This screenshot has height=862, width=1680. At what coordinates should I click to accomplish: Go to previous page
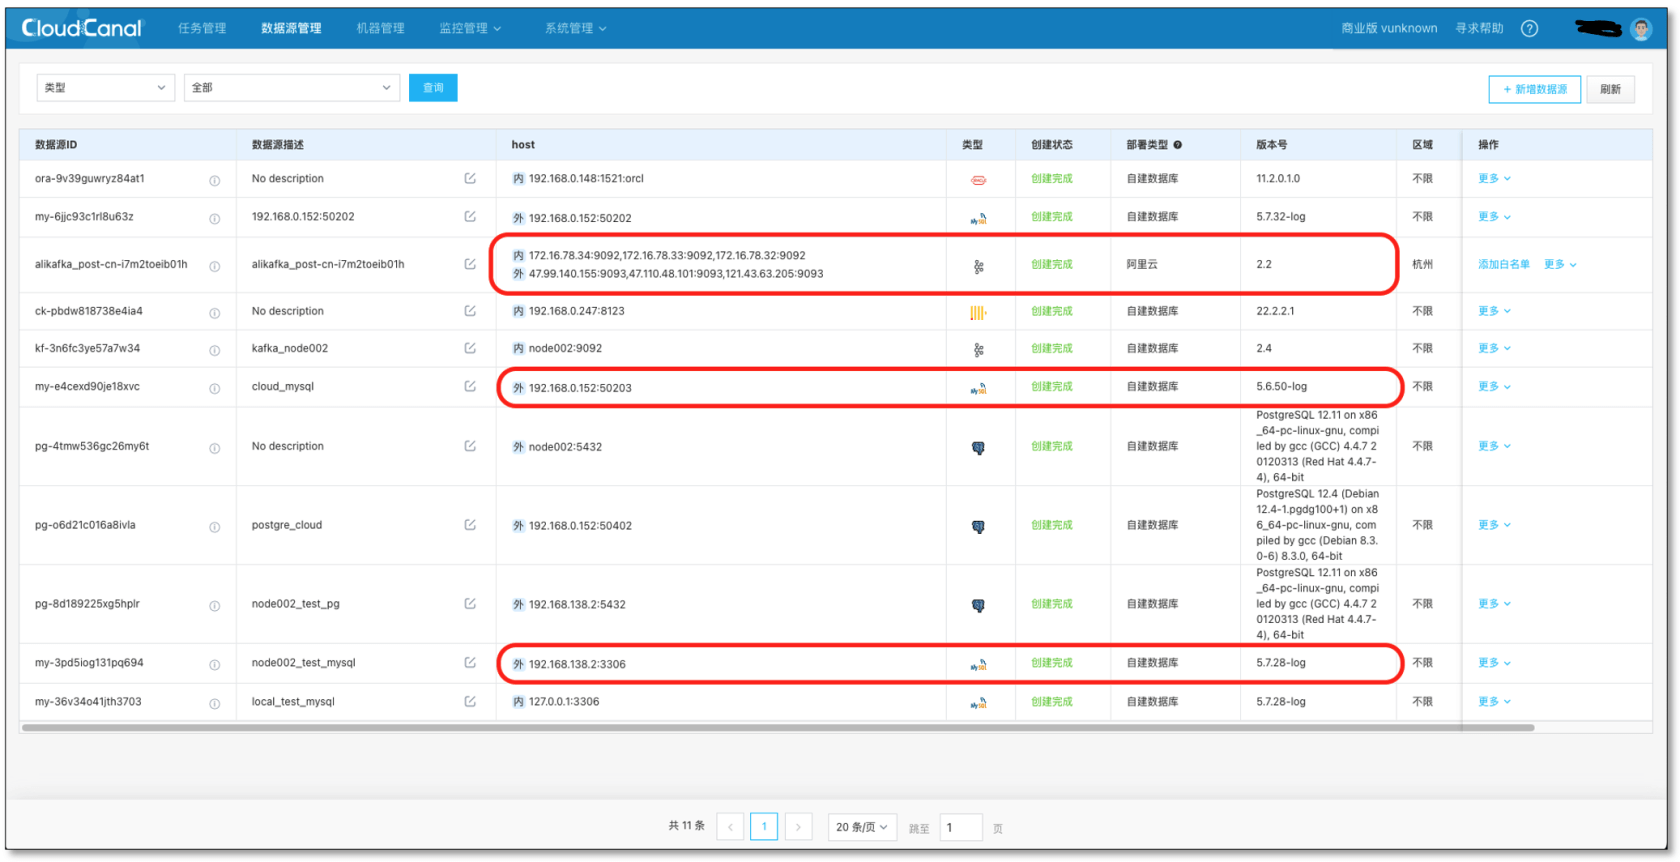click(730, 827)
